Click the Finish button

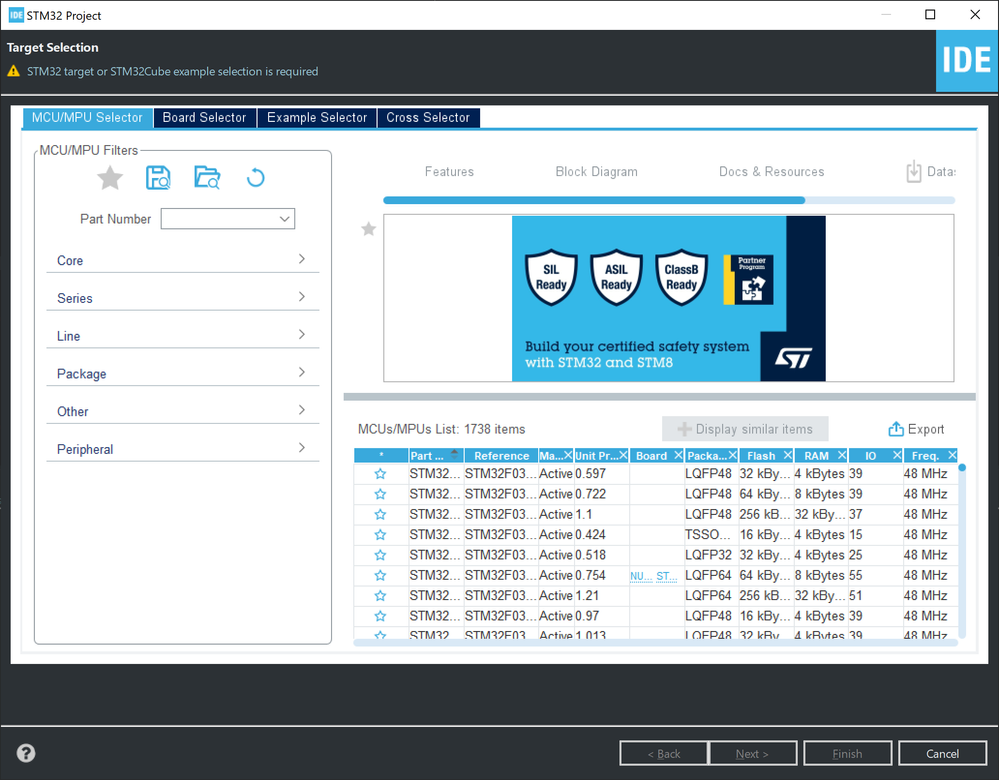tap(847, 753)
